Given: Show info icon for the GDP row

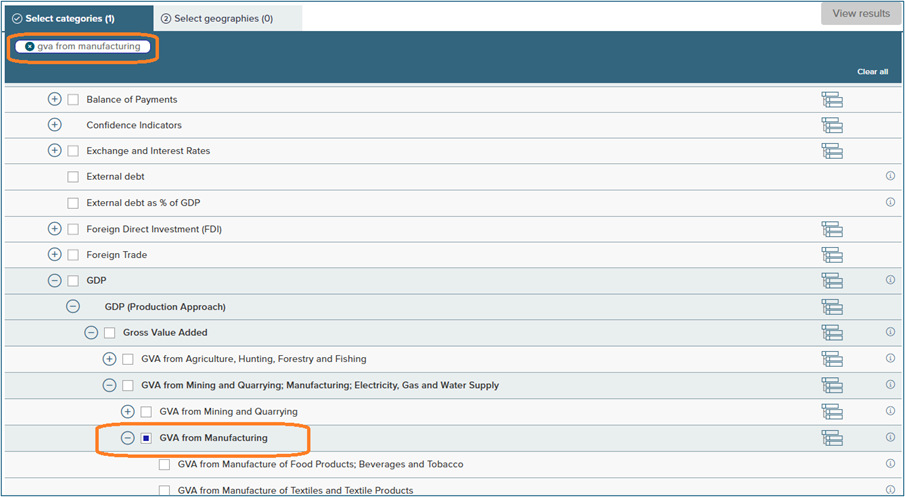Looking at the screenshot, I should 890,280.
